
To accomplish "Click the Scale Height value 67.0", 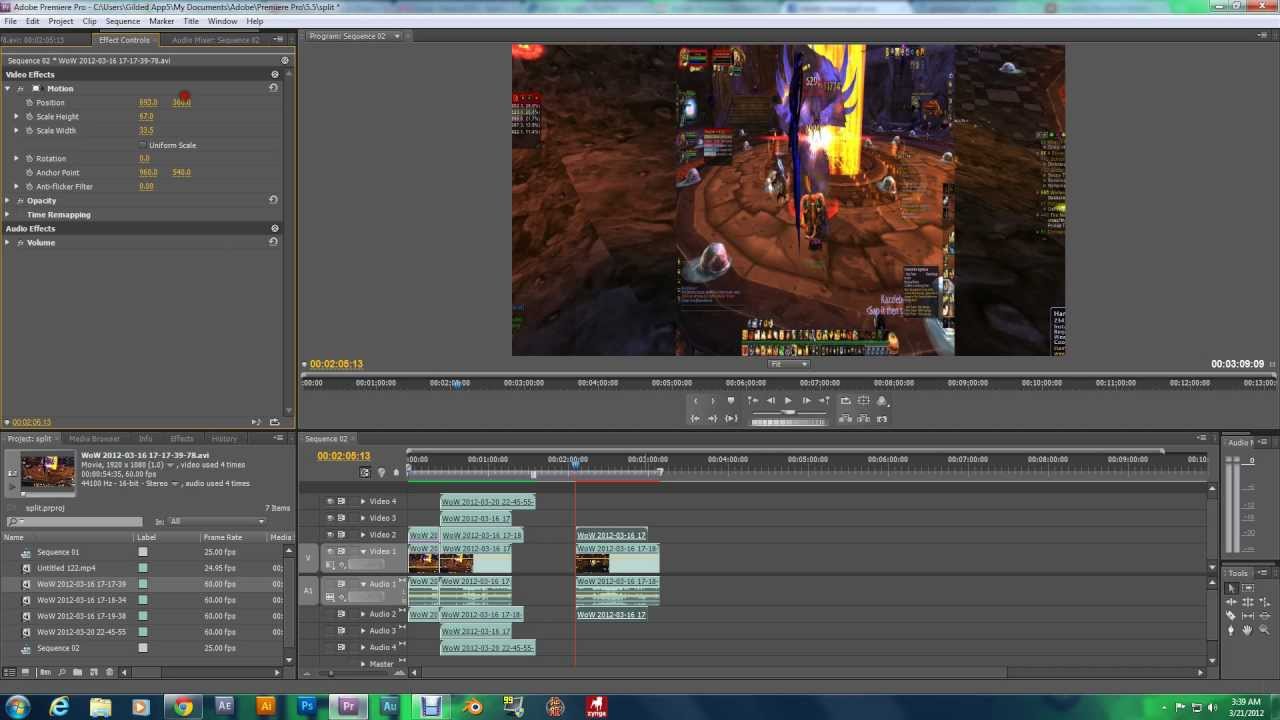I will (146, 116).
